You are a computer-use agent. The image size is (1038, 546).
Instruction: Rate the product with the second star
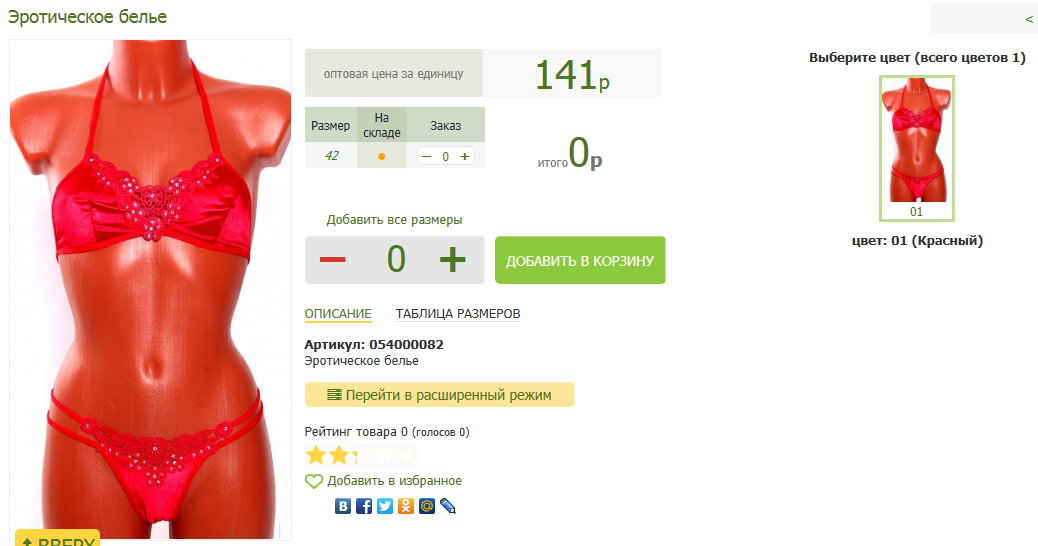click(x=339, y=455)
